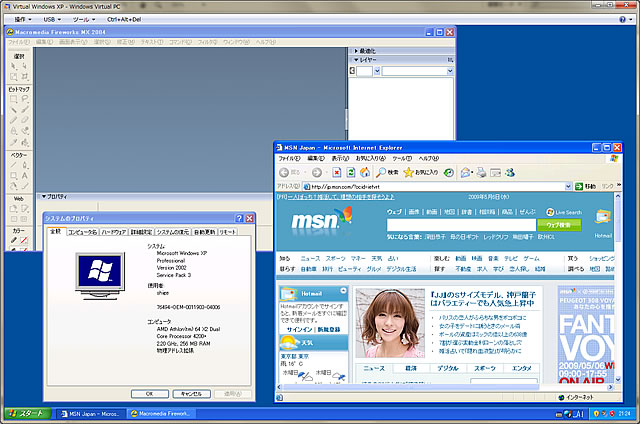This screenshot has height=424, width=640.
Task: Click the IE Messenger toolbar icon
Action: (x=510, y=173)
